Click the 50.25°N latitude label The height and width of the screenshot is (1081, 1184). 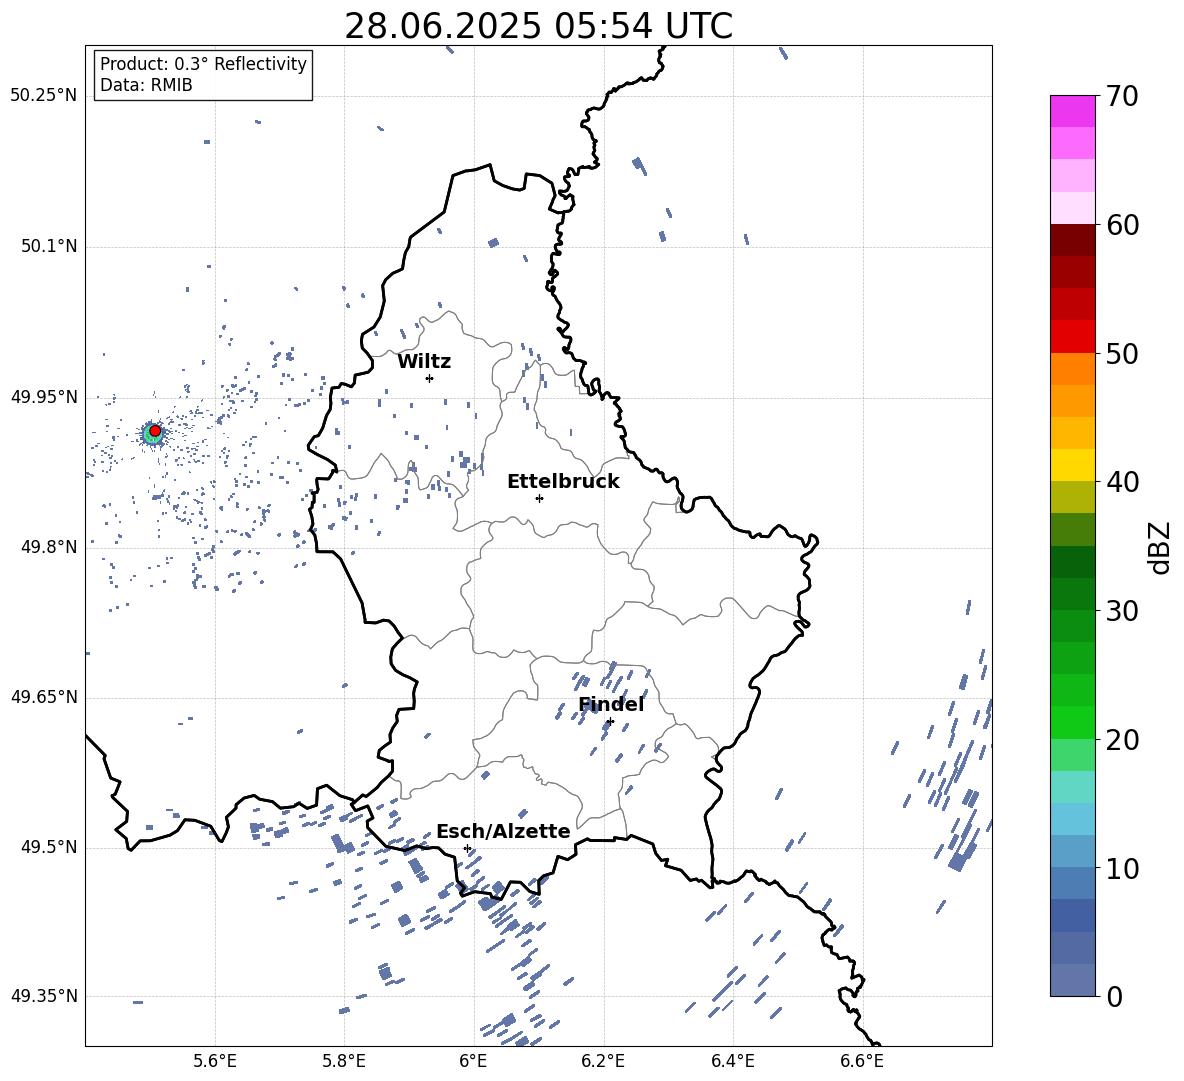point(44,96)
